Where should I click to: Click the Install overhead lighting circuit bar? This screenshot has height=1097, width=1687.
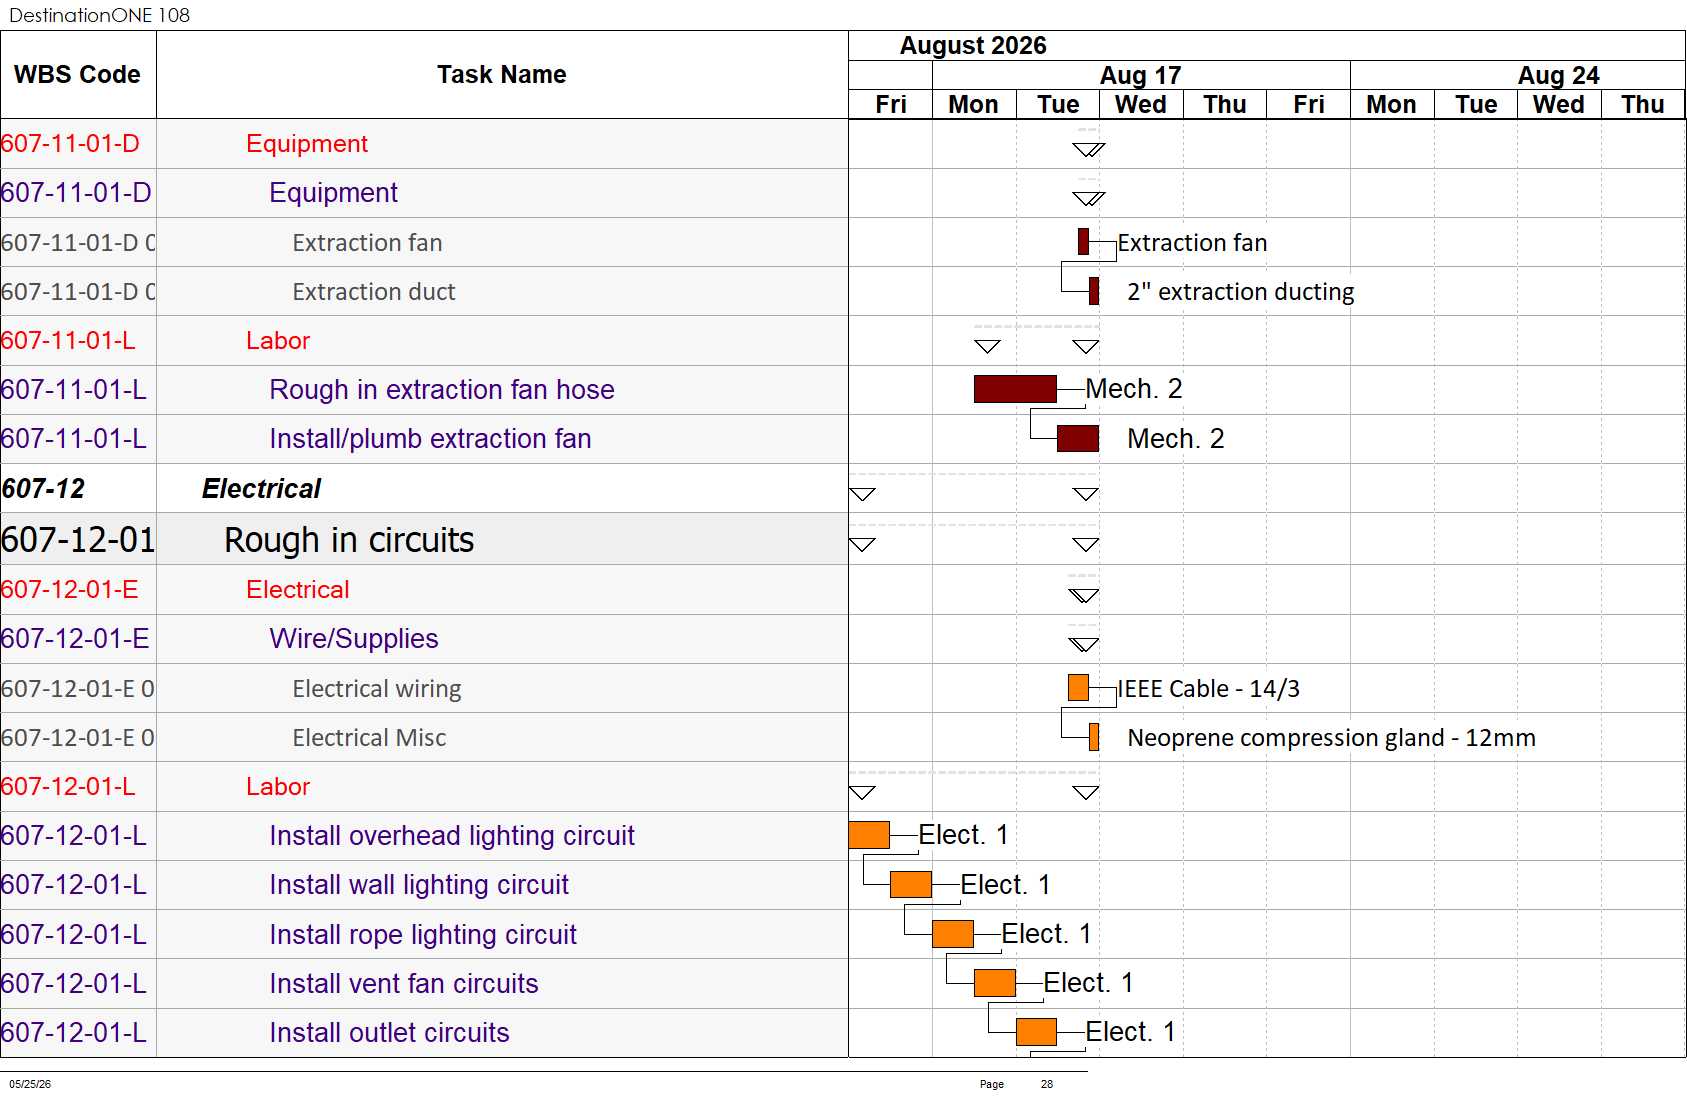(869, 835)
